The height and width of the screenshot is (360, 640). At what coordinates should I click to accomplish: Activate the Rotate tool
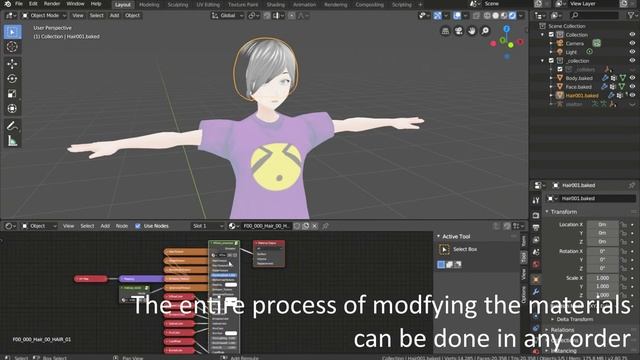[12, 78]
